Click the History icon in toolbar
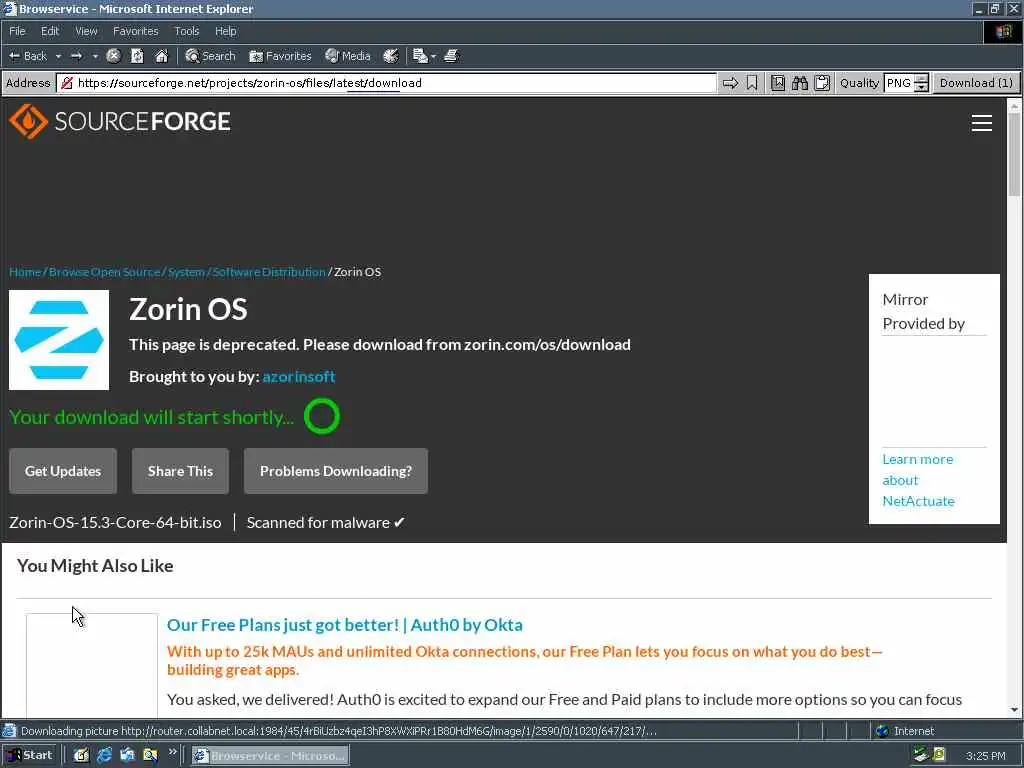This screenshot has width=1024, height=768. 391,56
